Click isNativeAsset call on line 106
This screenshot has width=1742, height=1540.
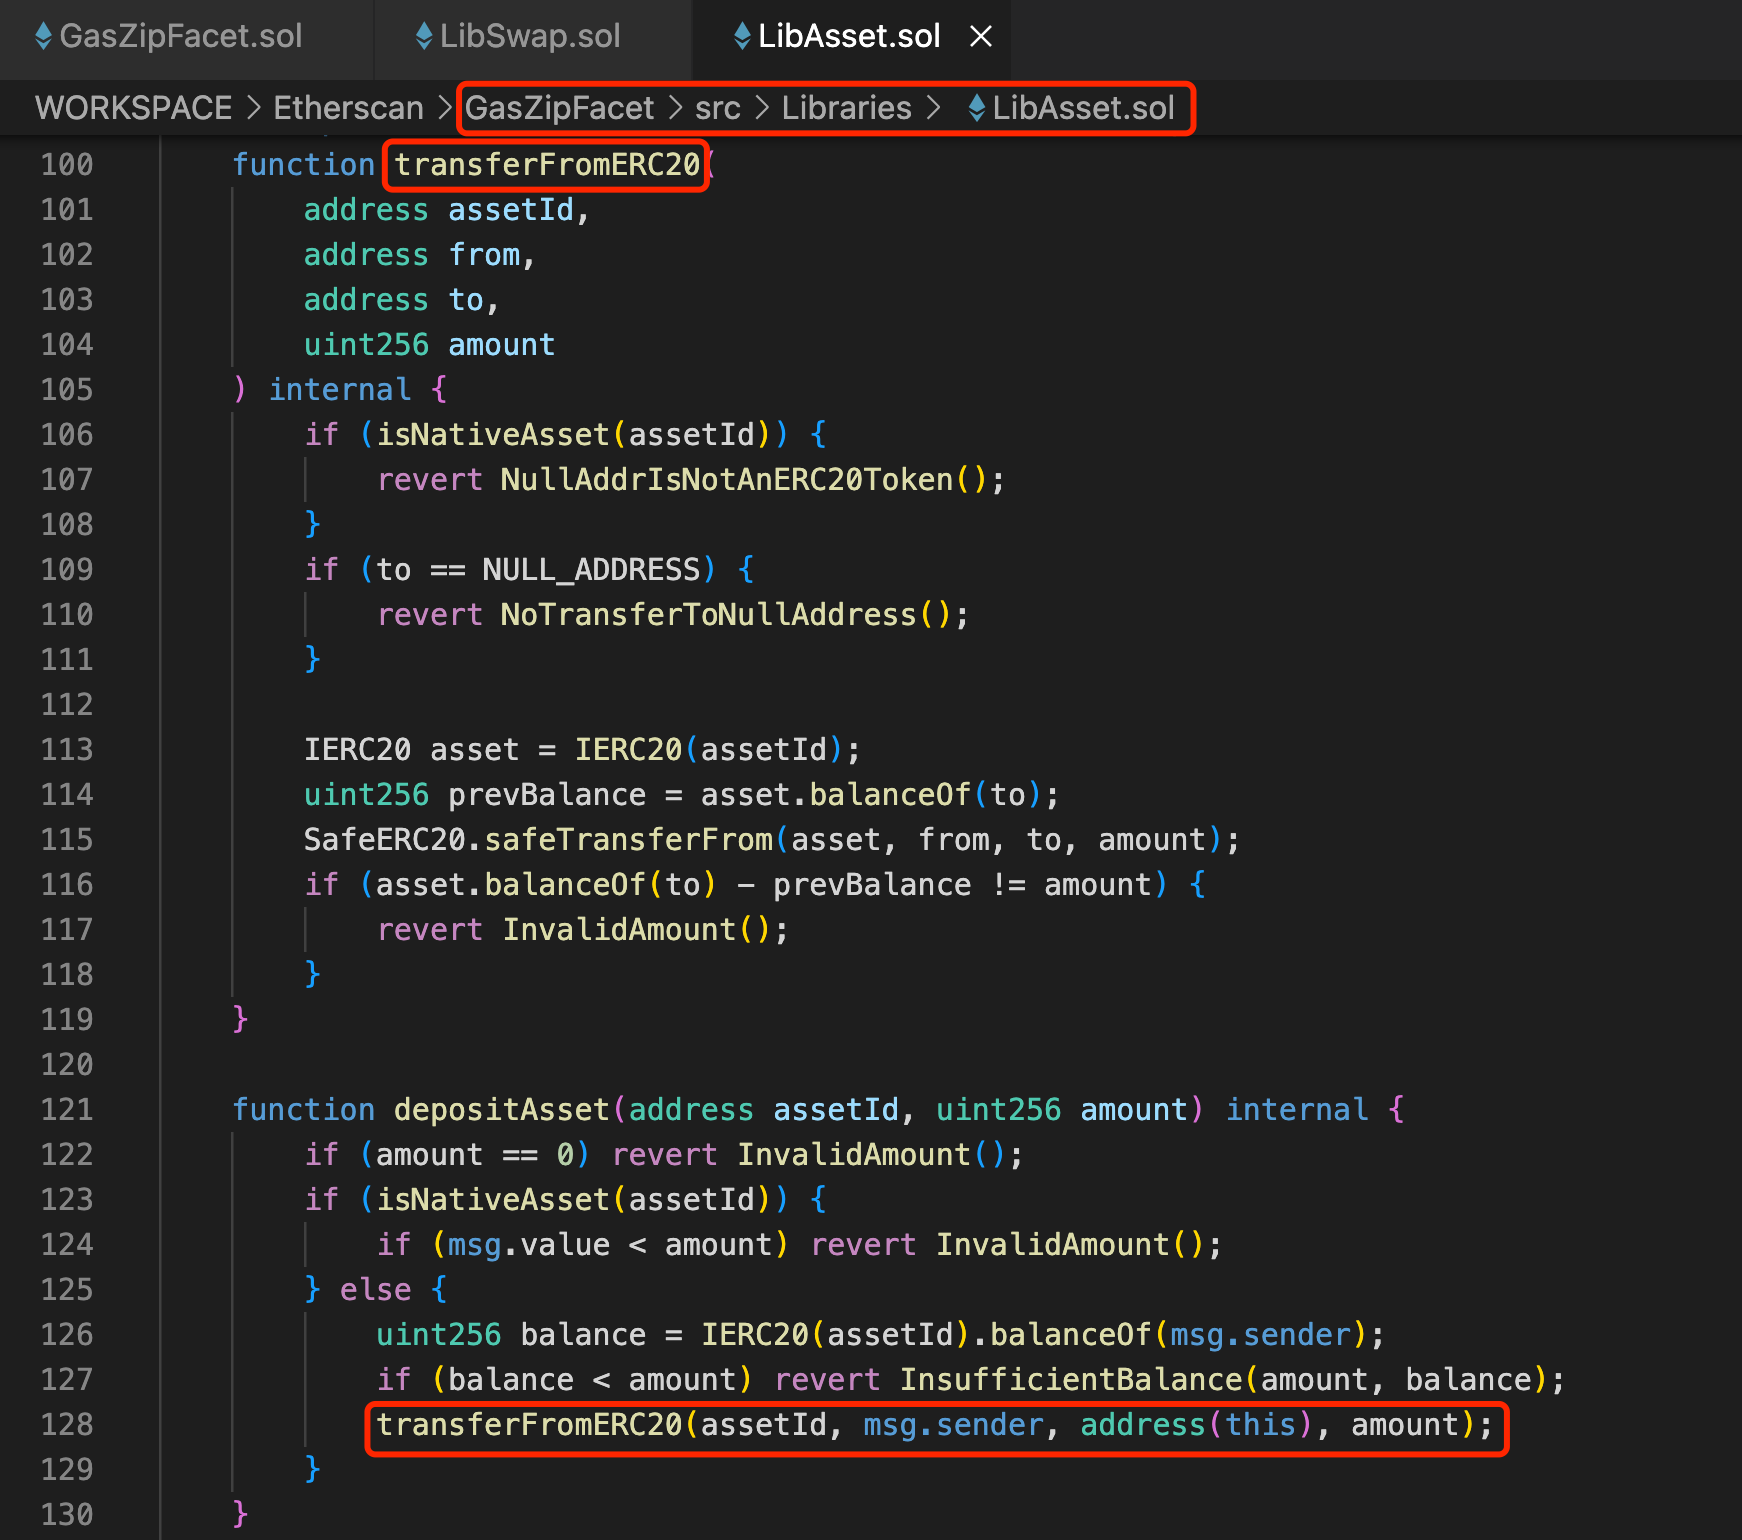[493, 435]
